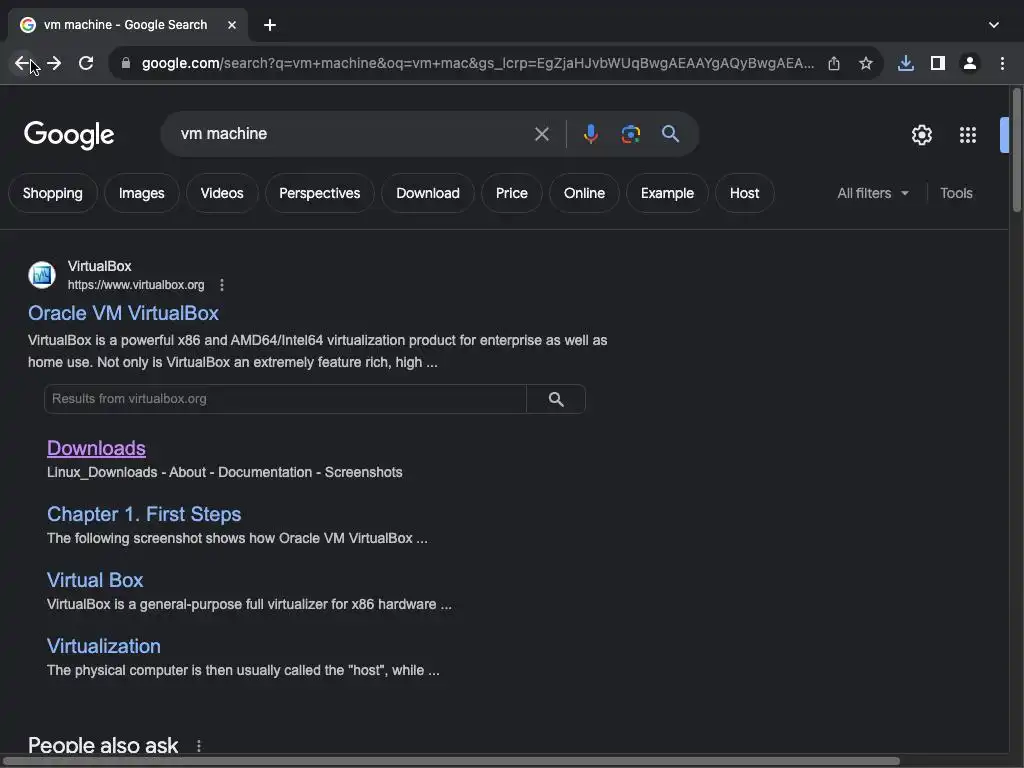1024x768 pixels.
Task: Search within virtualbox.org results
Action: 556,399
